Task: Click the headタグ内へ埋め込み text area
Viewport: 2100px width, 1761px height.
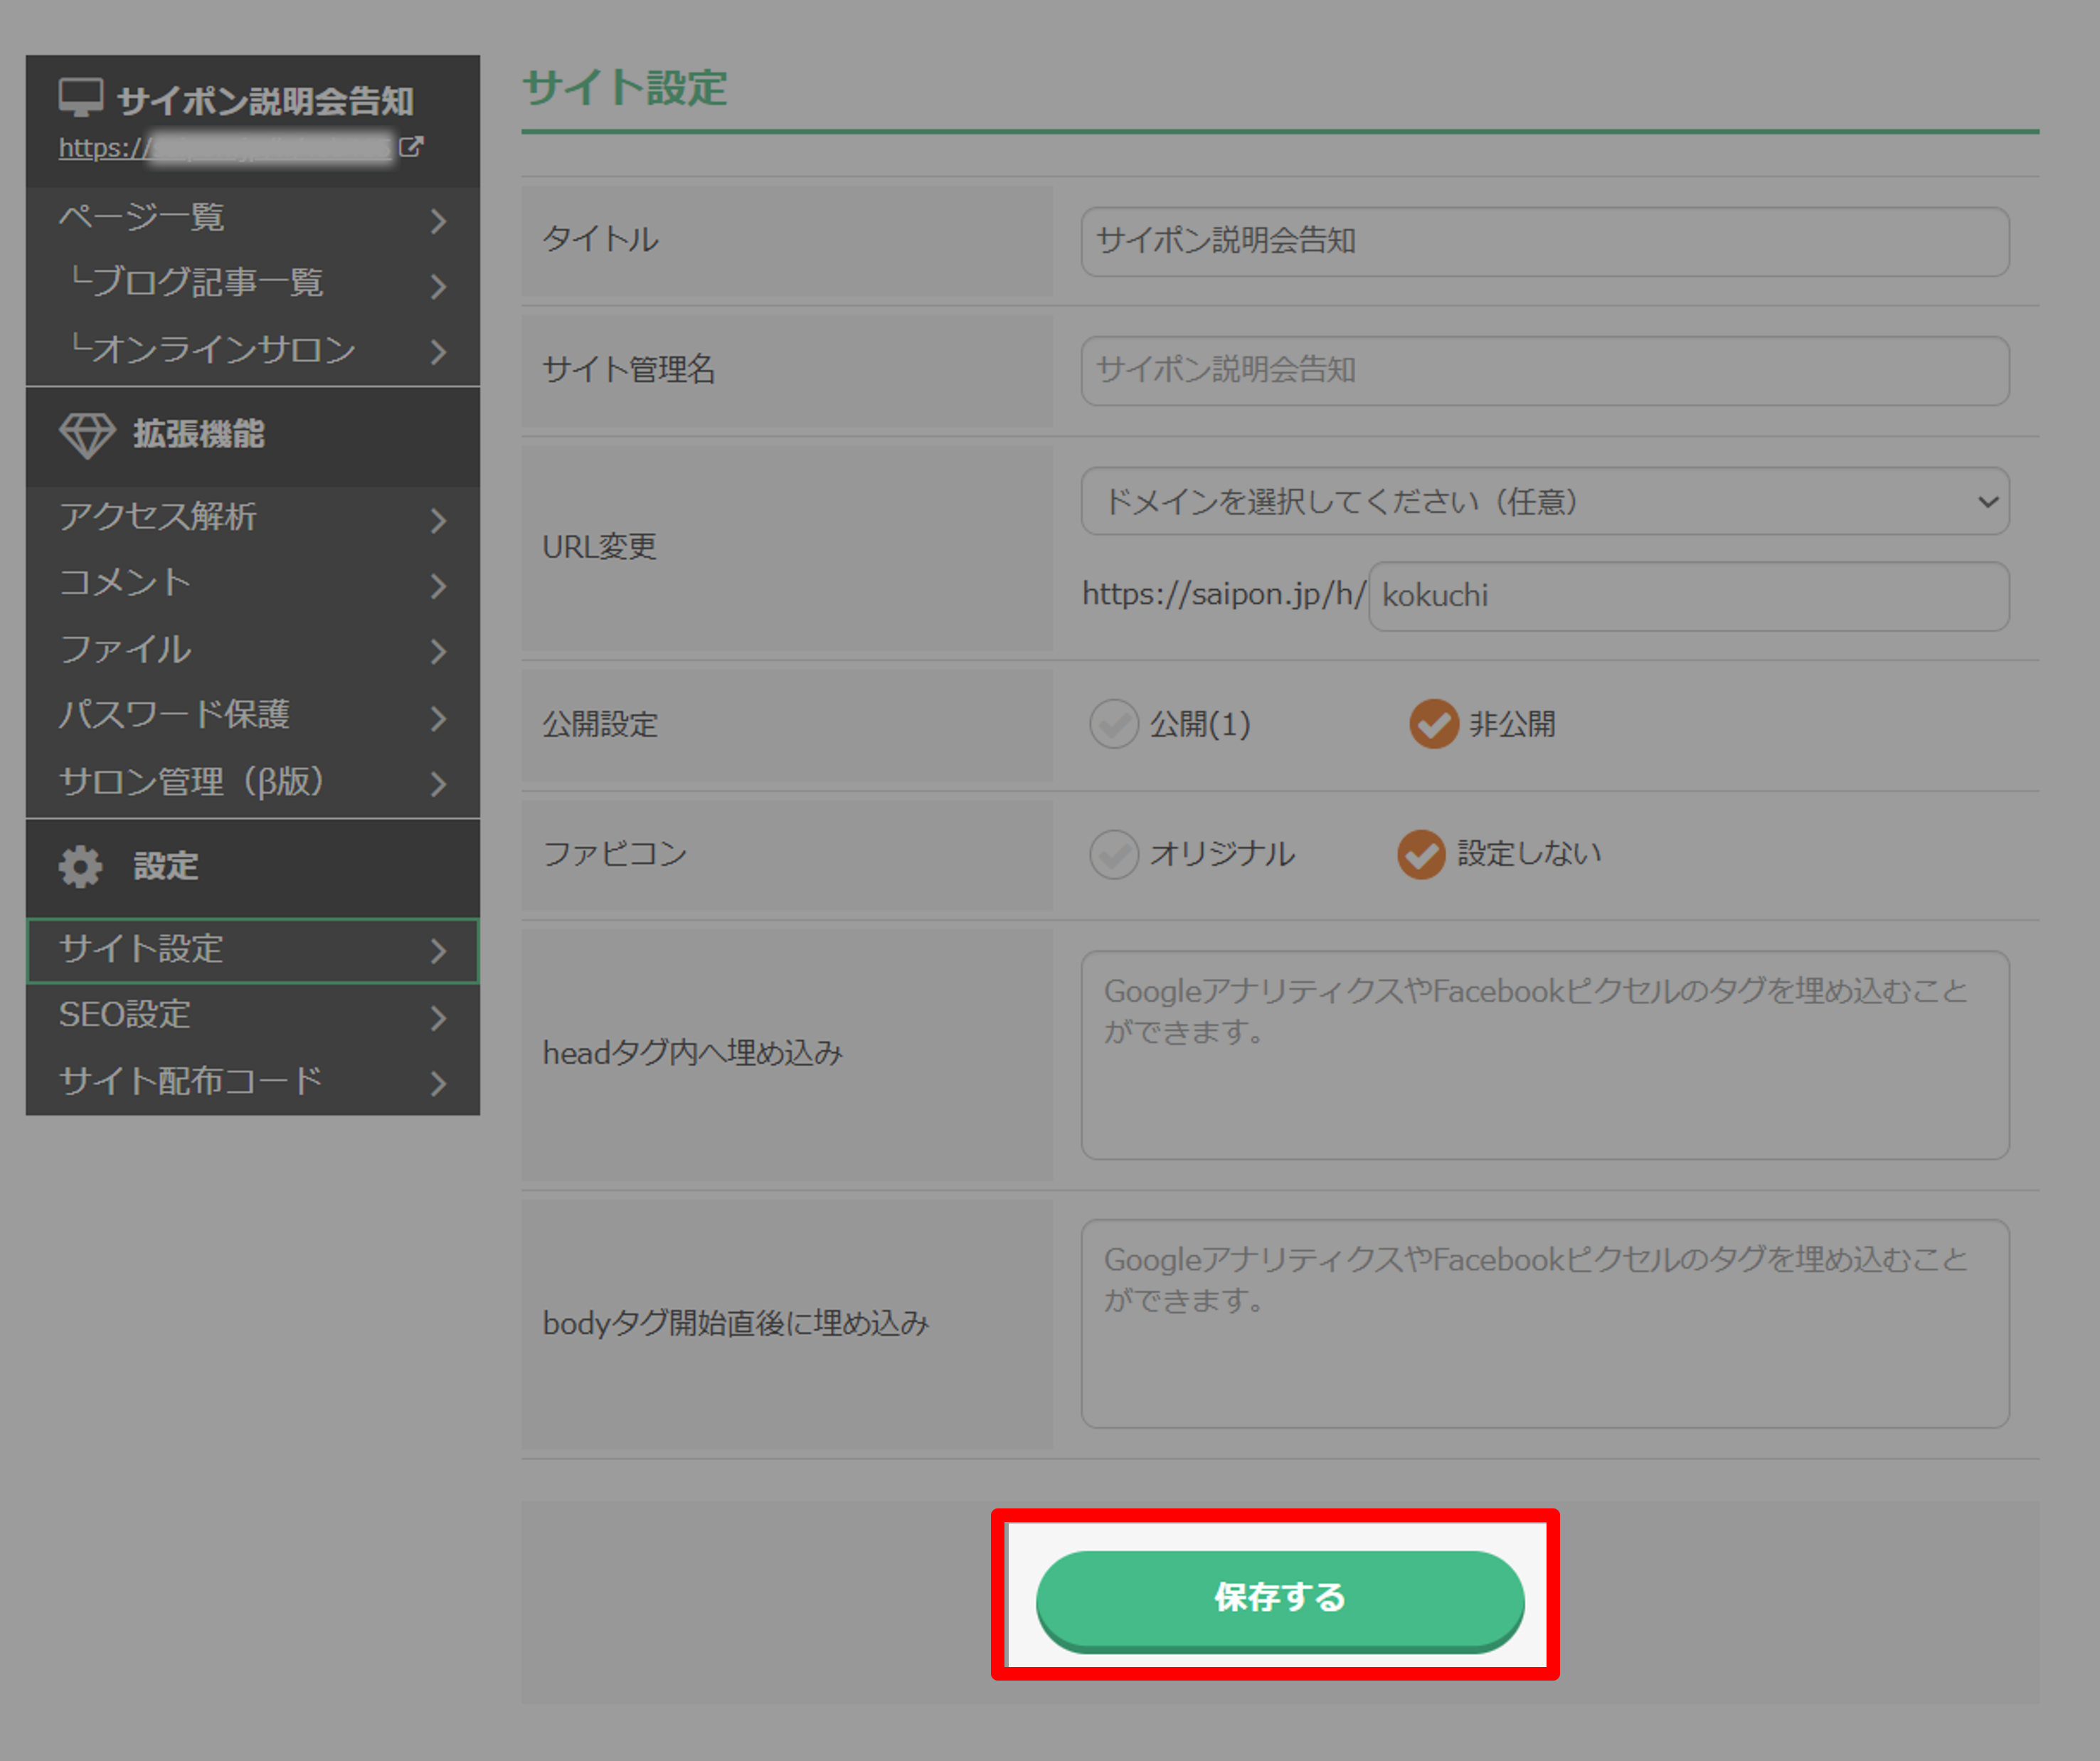Action: [x=1544, y=1055]
